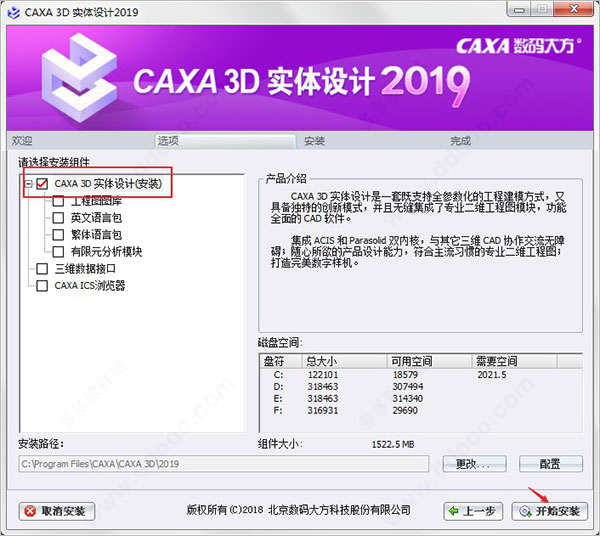Select the 工程图图库 tree label

[x=96, y=201]
